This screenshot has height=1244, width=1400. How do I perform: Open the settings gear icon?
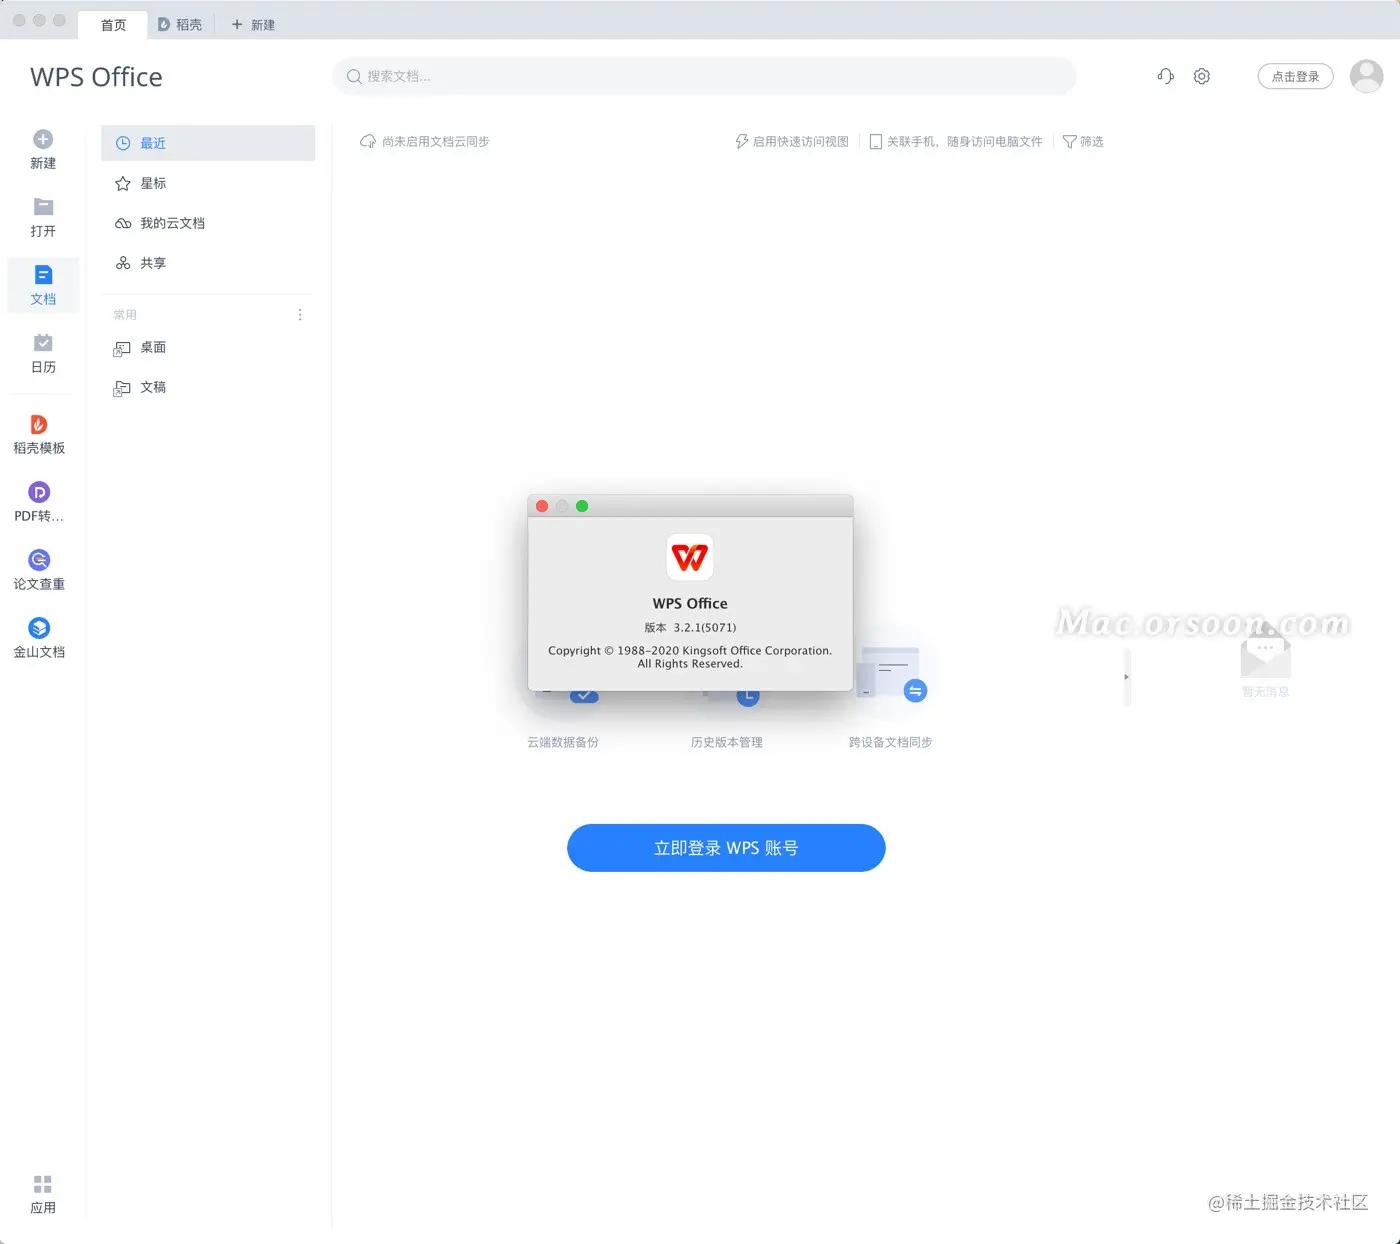point(1202,76)
